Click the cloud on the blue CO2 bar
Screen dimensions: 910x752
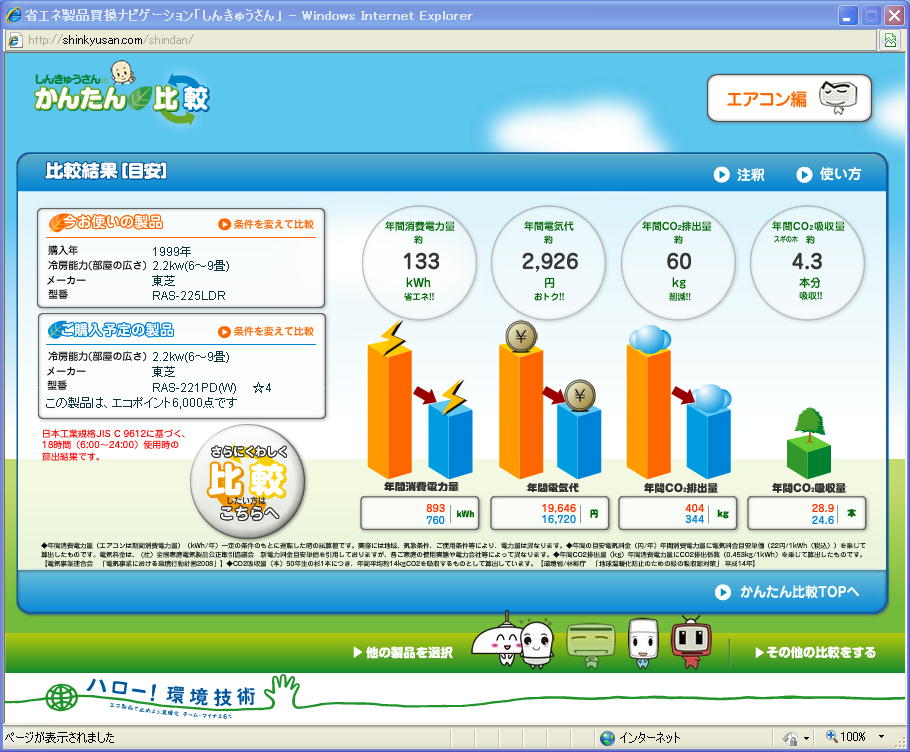712,398
